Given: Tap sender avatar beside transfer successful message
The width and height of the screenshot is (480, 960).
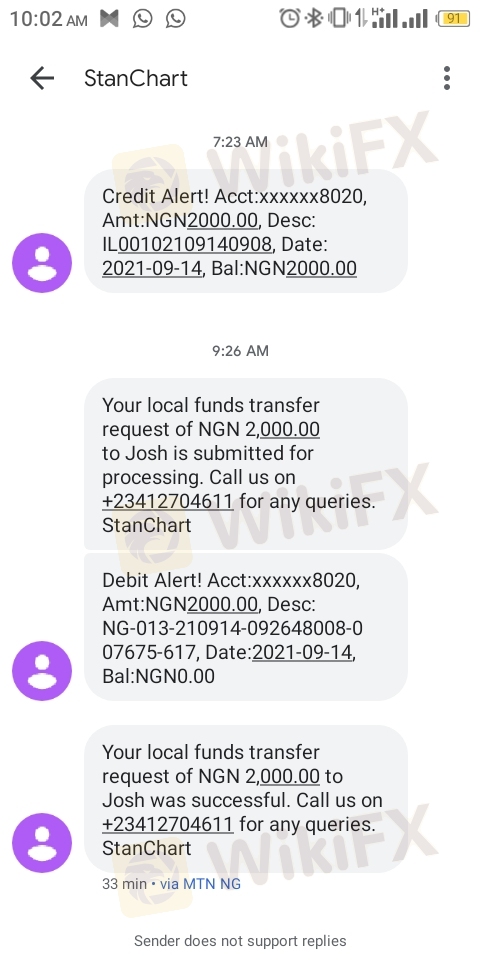Looking at the screenshot, I should [42, 842].
